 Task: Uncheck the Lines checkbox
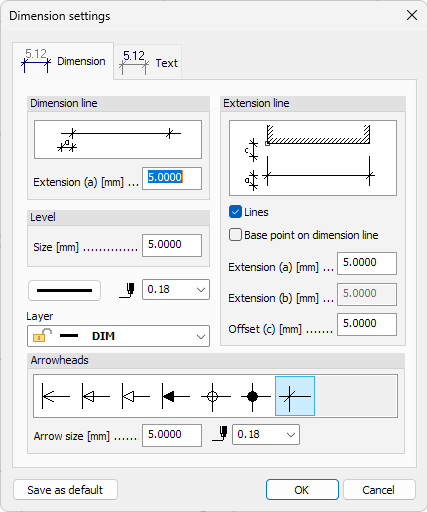point(235,212)
